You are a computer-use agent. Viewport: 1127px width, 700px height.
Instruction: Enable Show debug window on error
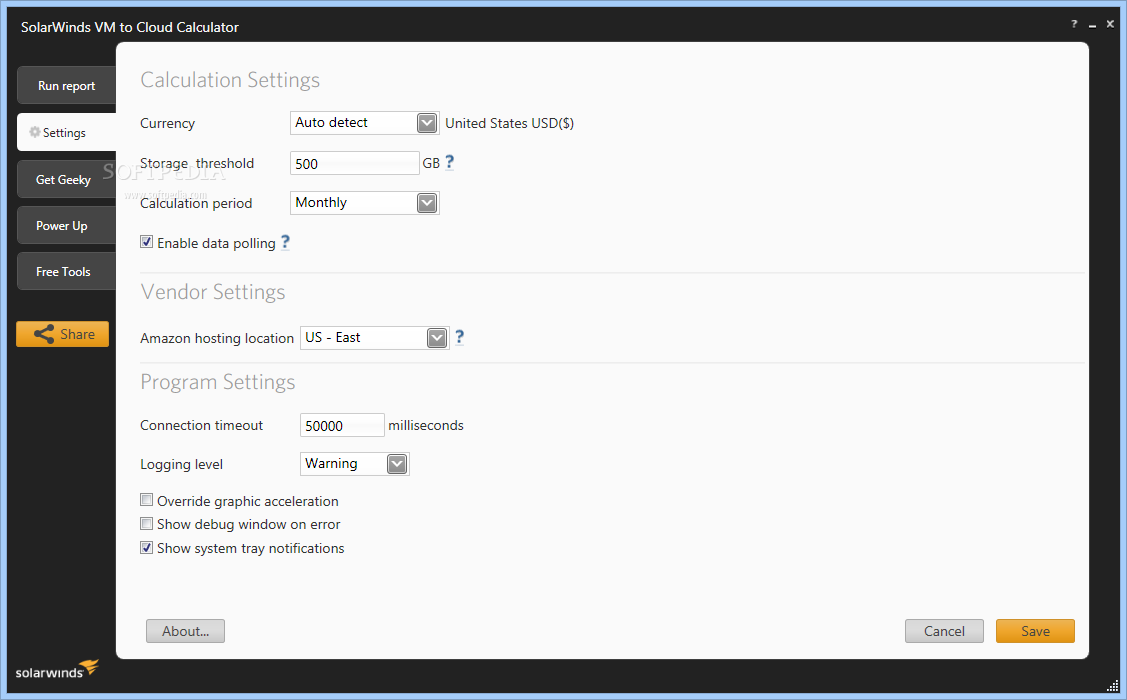tap(147, 524)
